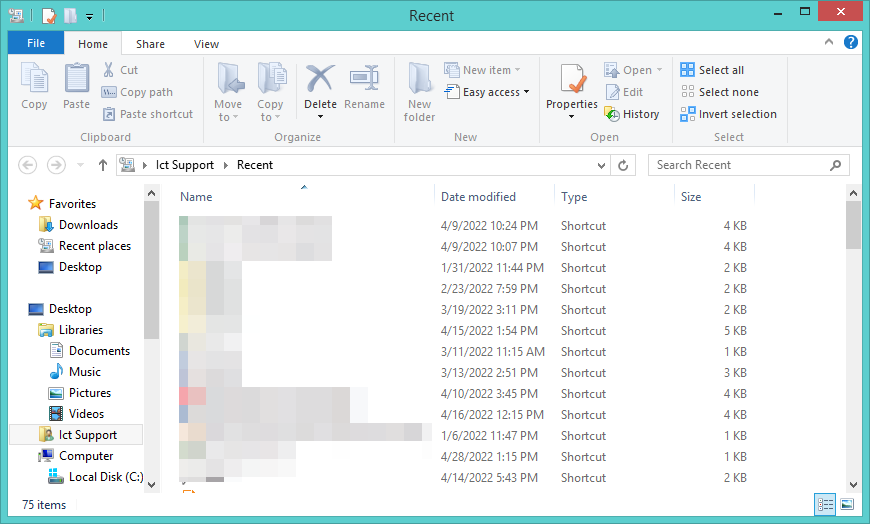Switch to details view layout

pos(825,504)
